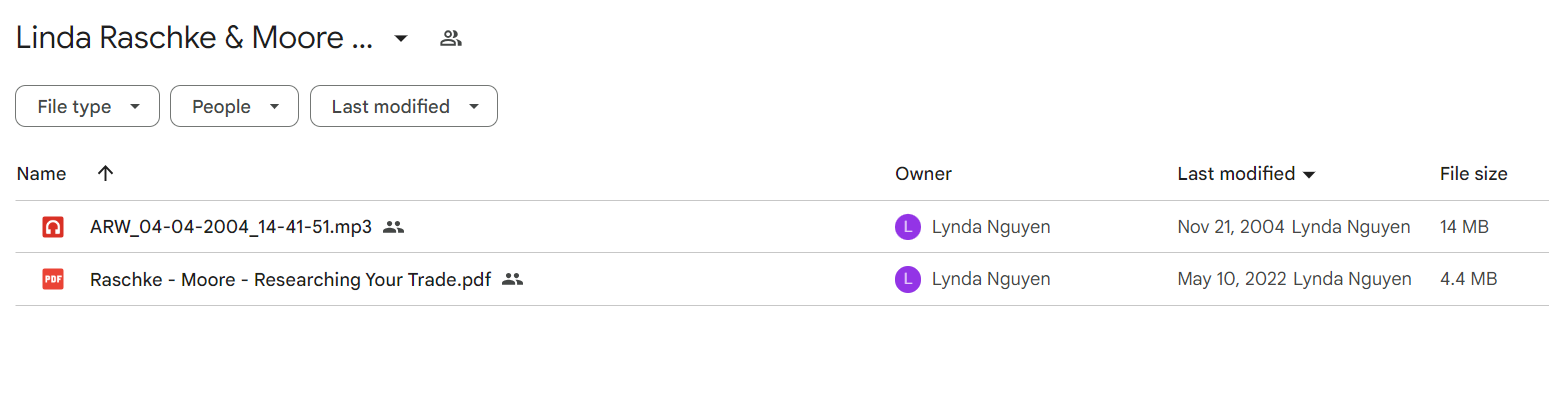This screenshot has height=394, width=1549.
Task: Click the Linda Raschke & Moore folder title
Action: coord(195,39)
